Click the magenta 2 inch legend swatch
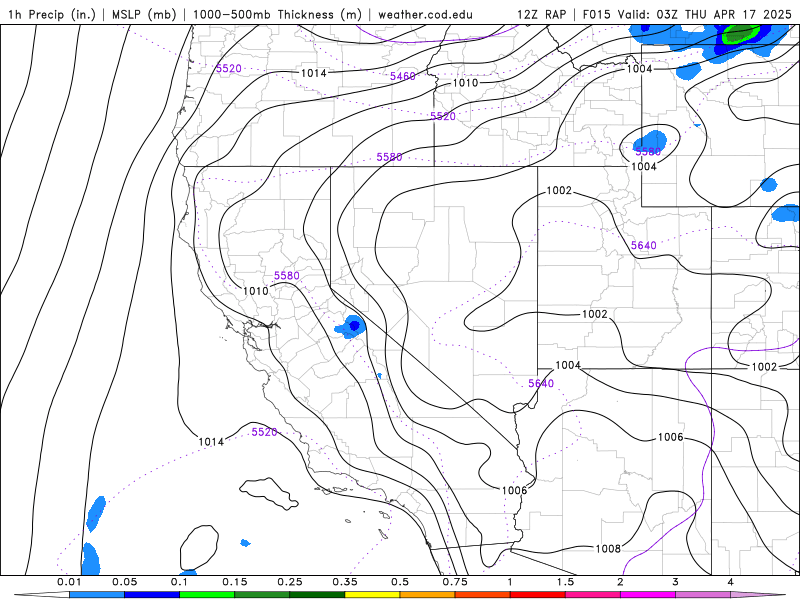800x600 pixels. coord(648,595)
